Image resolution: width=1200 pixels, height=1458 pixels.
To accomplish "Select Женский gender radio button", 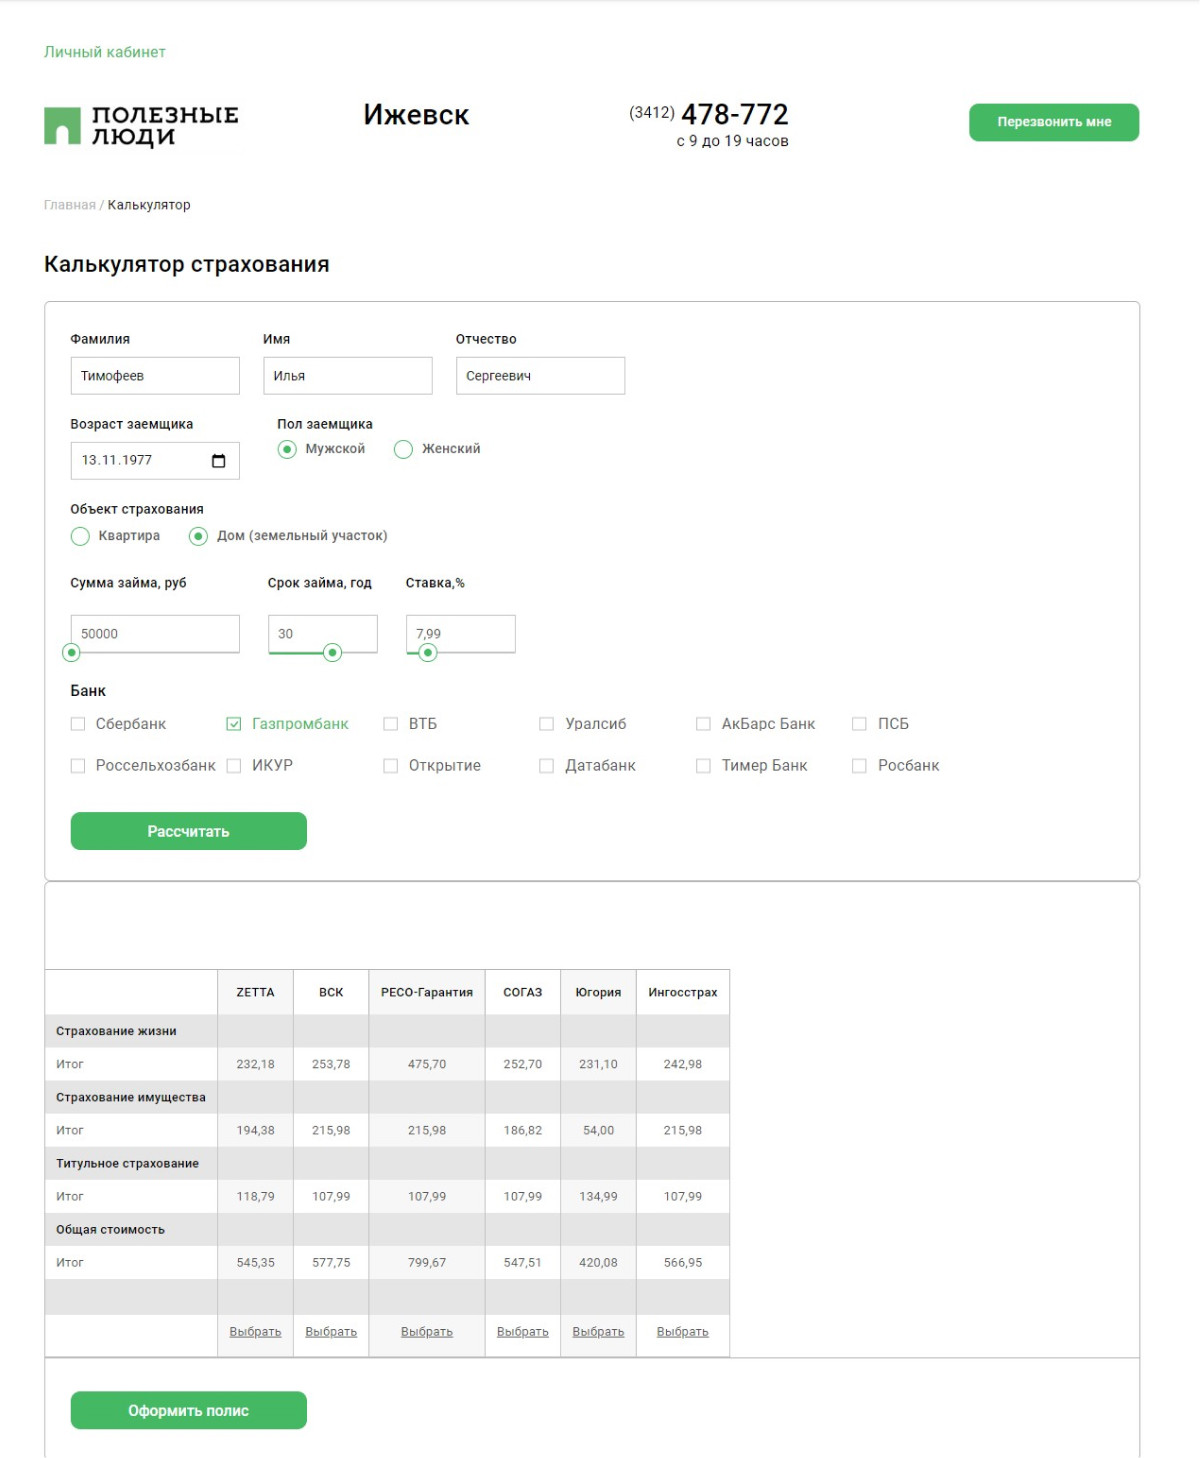I will click(x=403, y=449).
